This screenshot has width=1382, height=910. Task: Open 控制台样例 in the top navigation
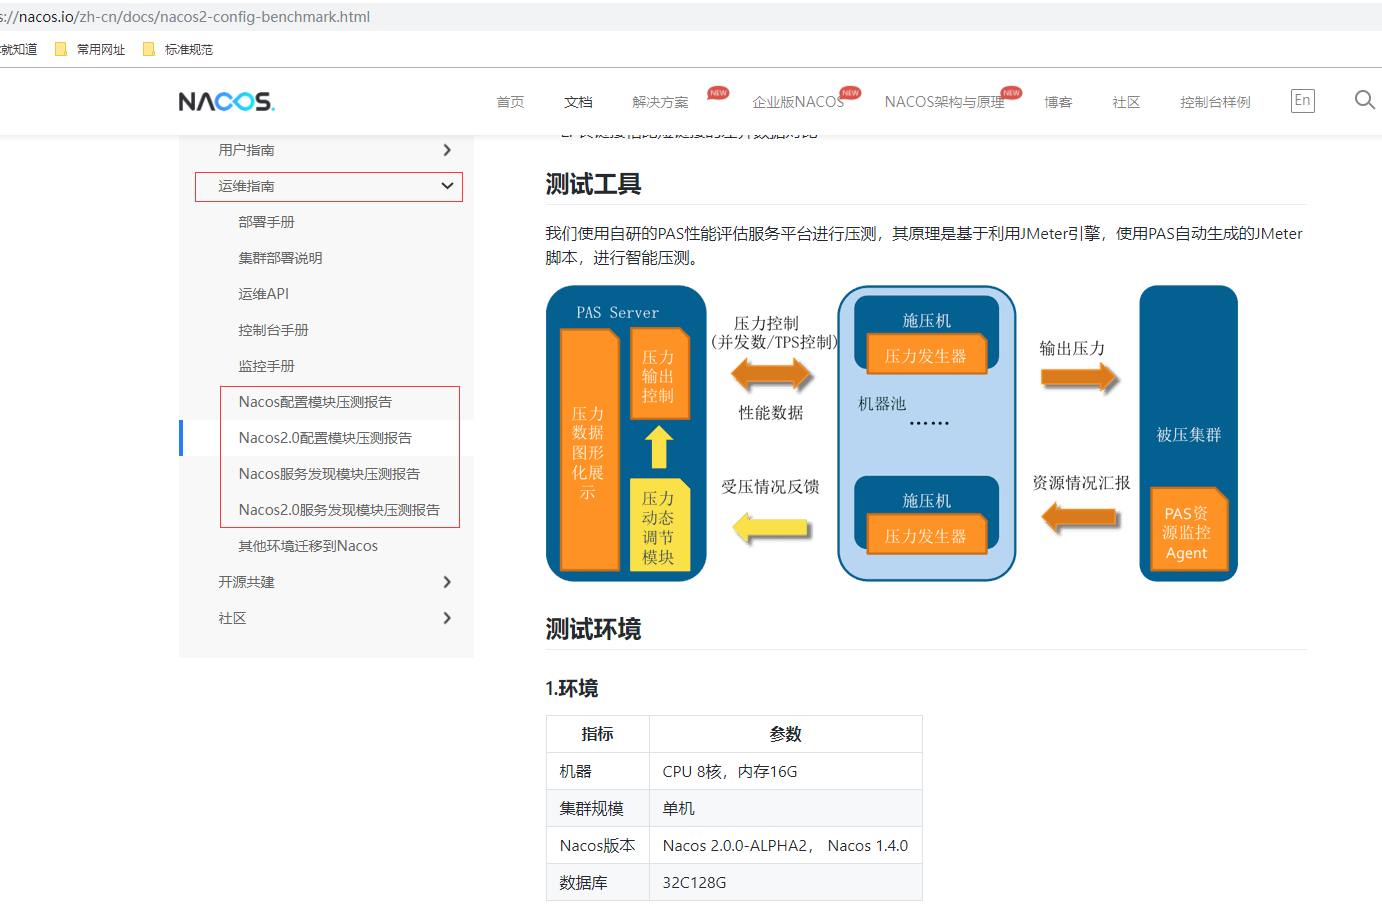coord(1215,102)
